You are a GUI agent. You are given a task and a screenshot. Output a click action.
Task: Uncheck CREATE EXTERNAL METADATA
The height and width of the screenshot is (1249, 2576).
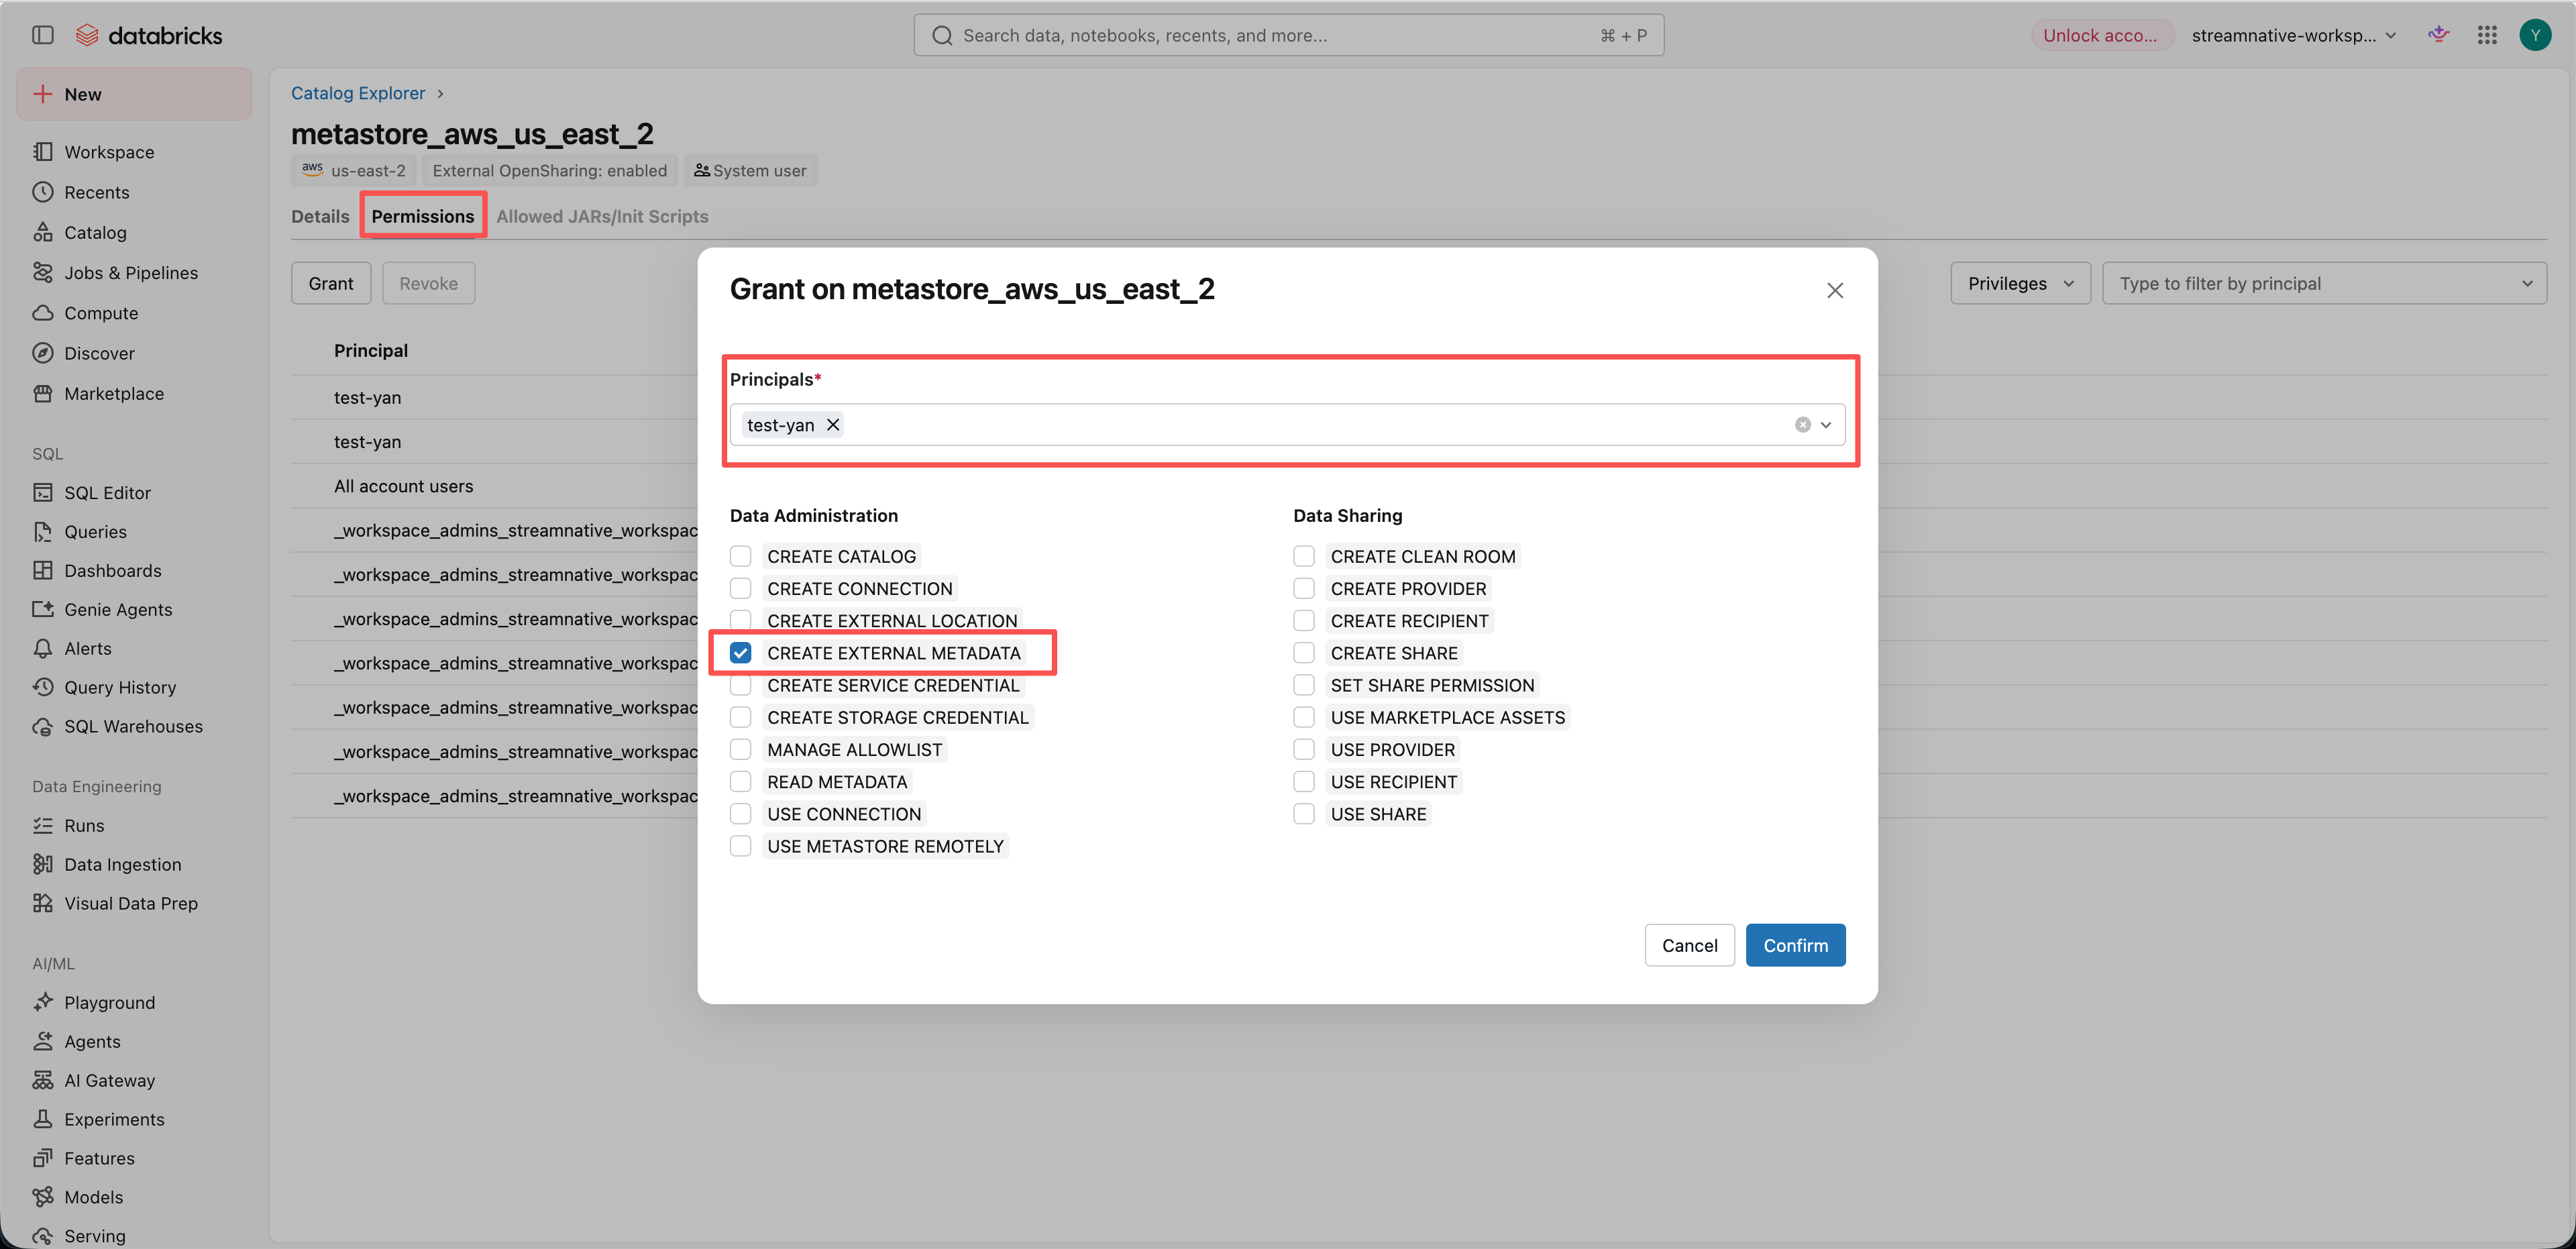click(x=740, y=653)
